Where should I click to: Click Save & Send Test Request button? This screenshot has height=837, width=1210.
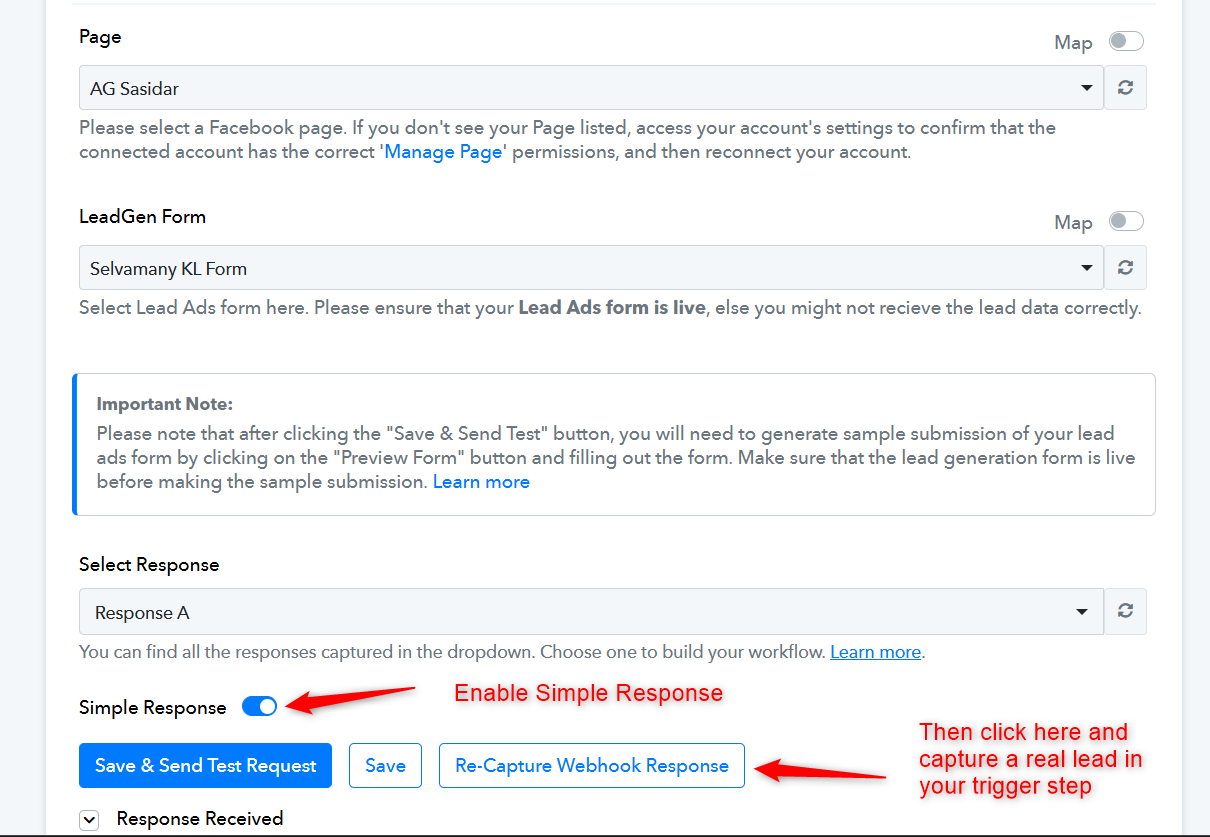click(205, 765)
